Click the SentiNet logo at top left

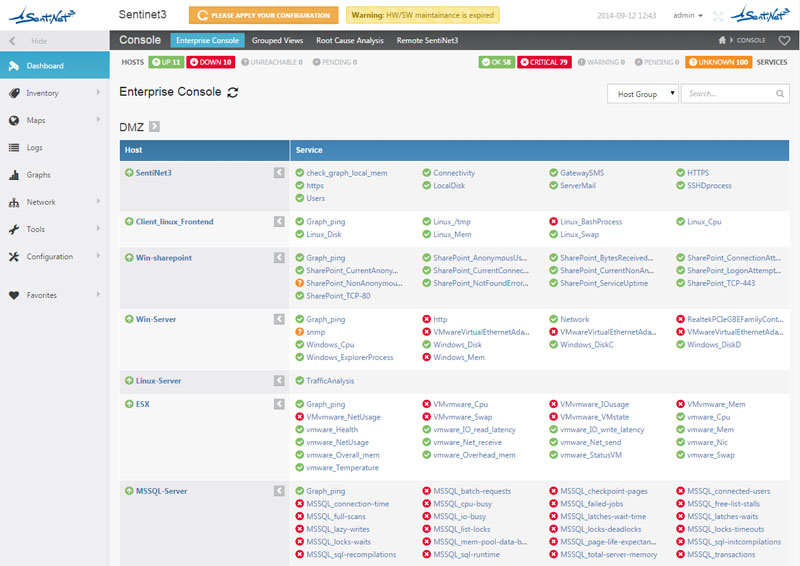[42, 15]
